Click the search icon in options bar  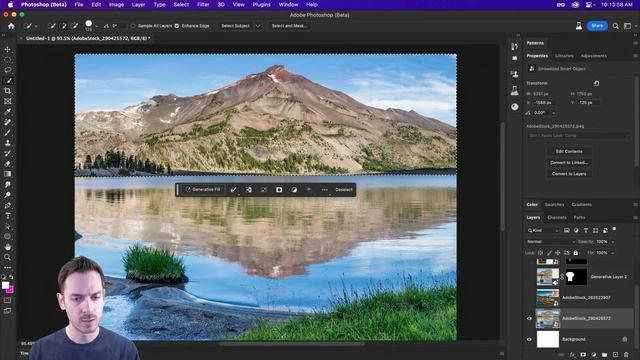(616, 26)
